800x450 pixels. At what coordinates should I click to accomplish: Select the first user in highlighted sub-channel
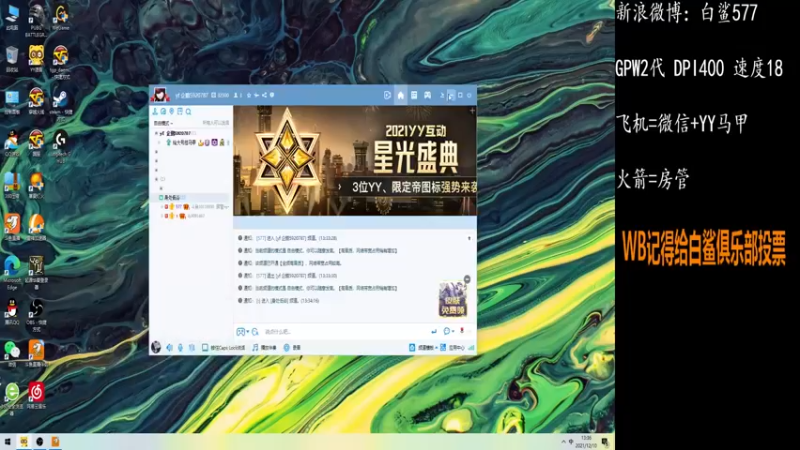[194, 207]
